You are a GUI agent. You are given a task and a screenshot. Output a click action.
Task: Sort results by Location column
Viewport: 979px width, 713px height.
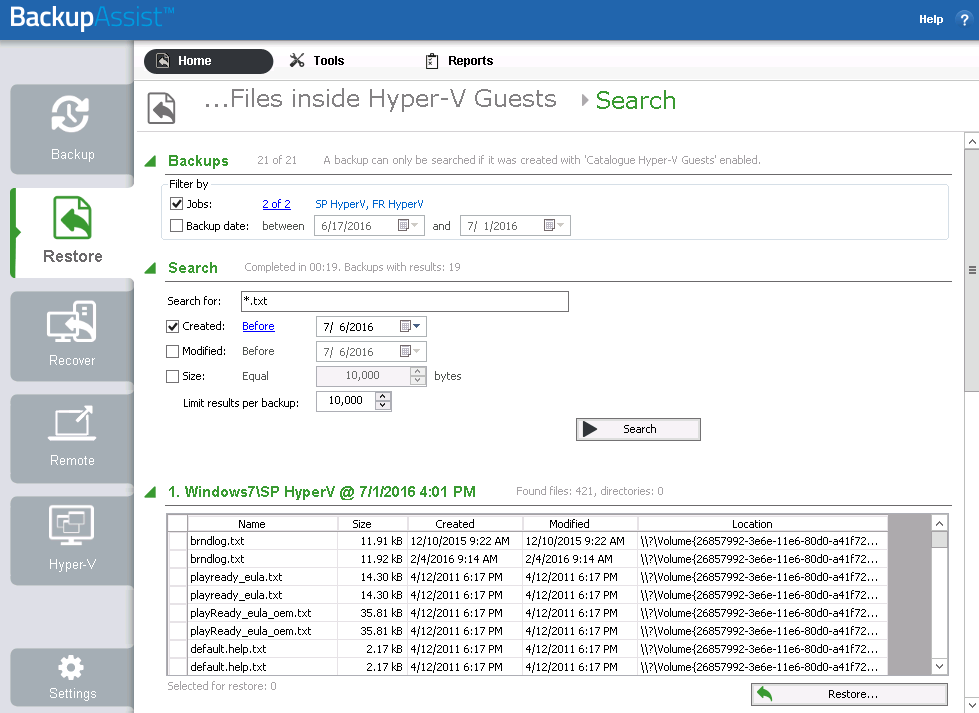pos(762,524)
